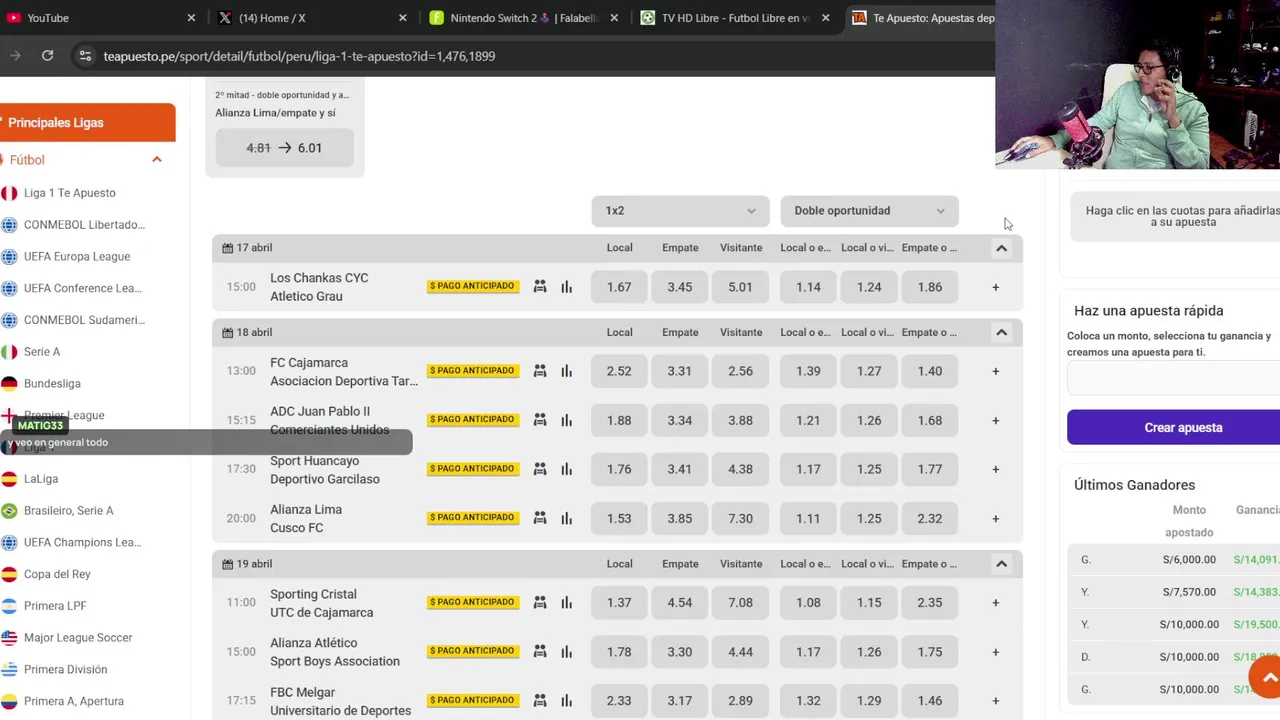Image resolution: width=1280 pixels, height=720 pixels.
Task: Click the Peru flag icon beside Liga 1 Te Apuesto
Action: [x=9, y=193]
